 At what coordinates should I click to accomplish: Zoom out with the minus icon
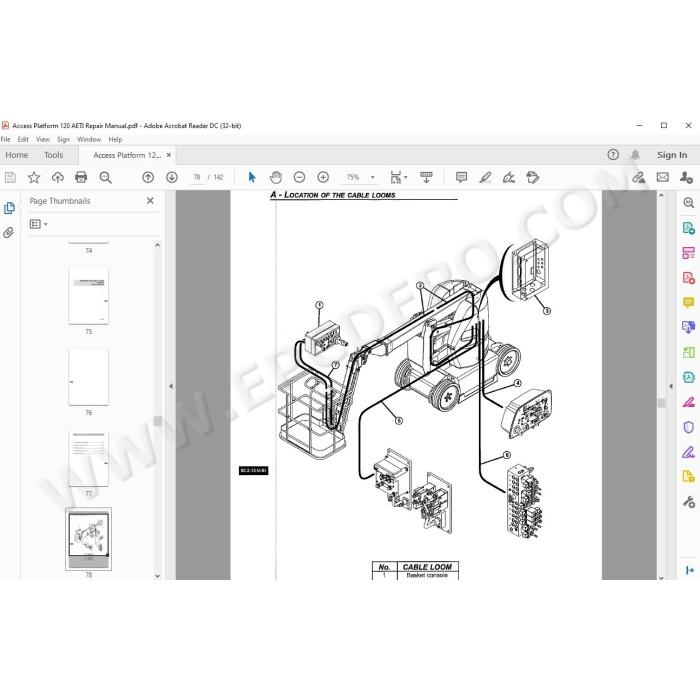[x=299, y=177]
